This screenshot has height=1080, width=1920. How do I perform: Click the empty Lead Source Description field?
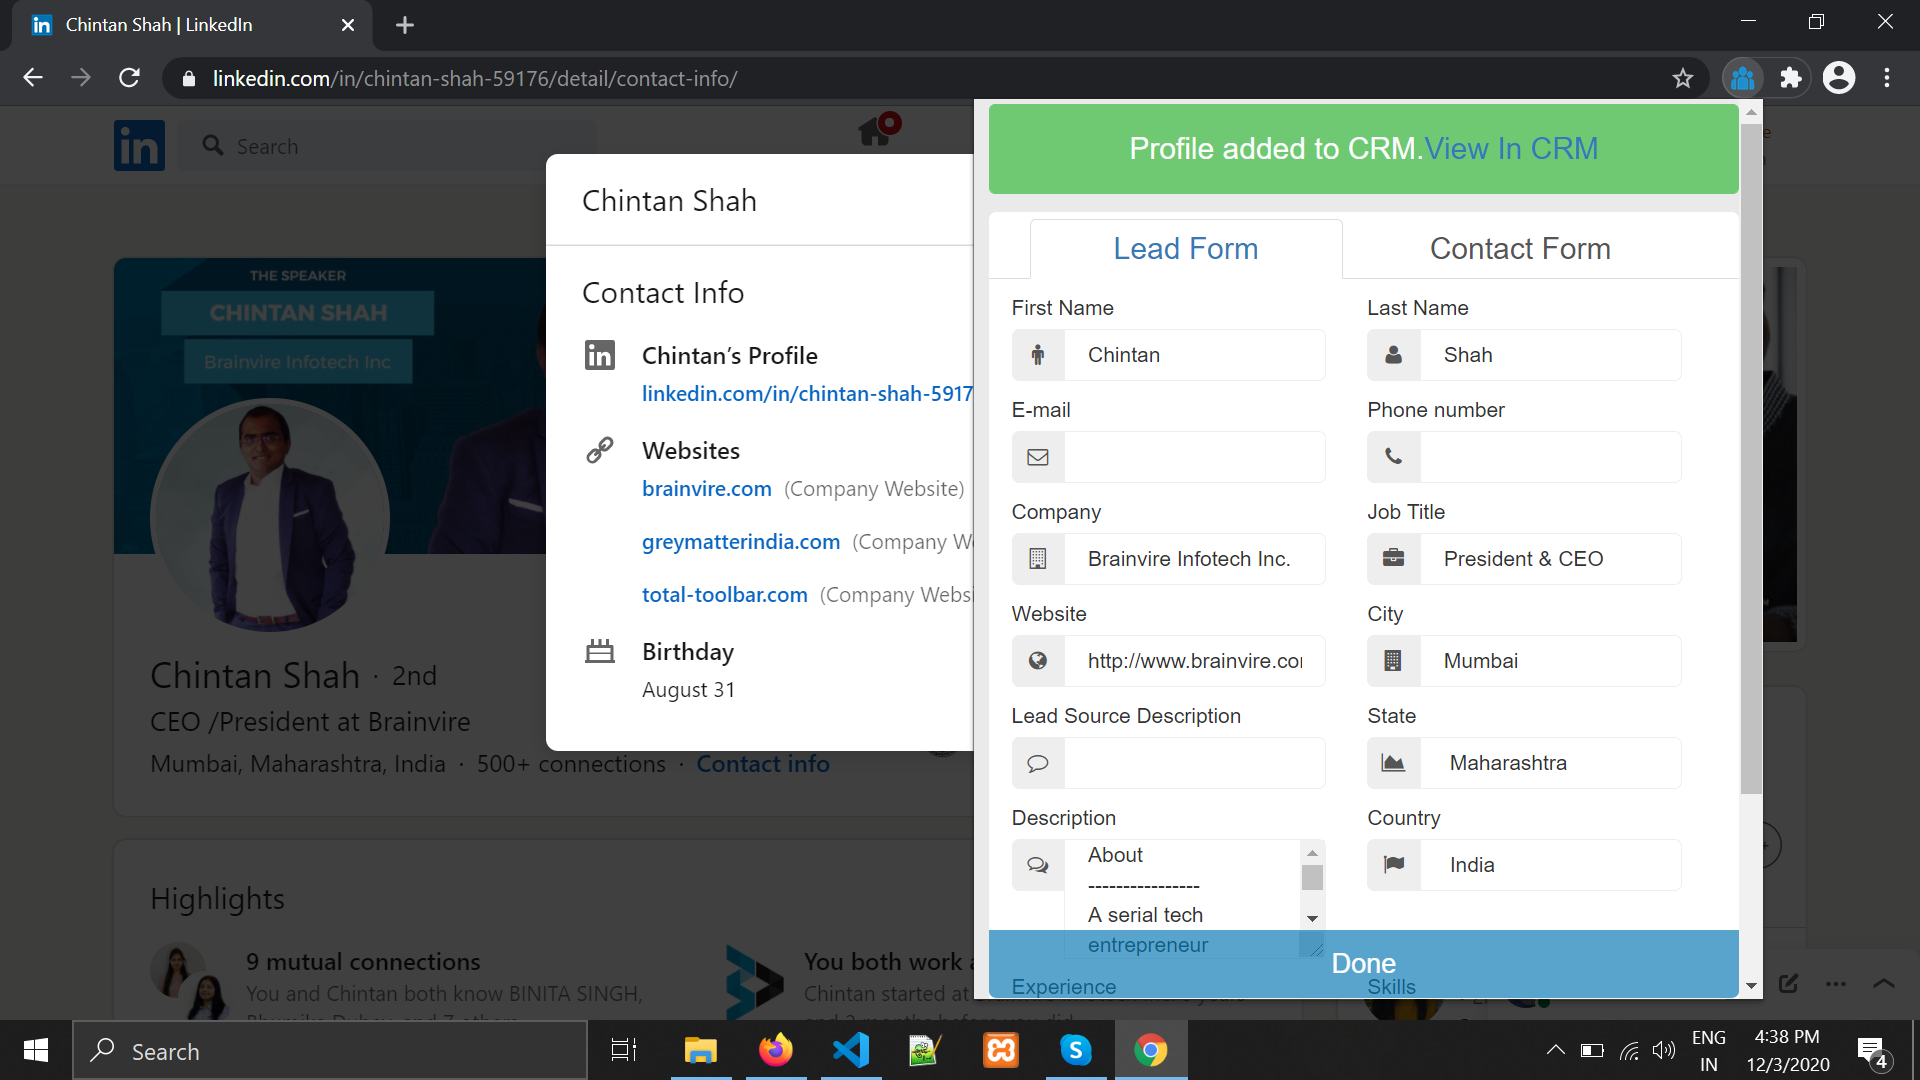(x=1195, y=763)
